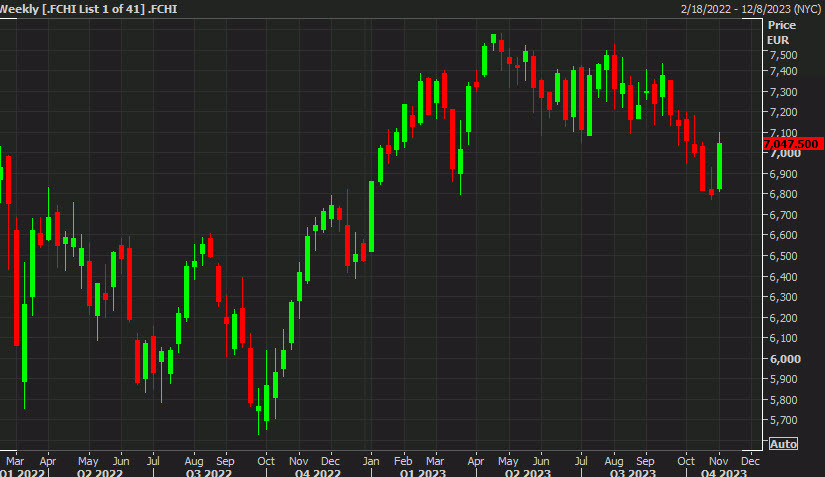Click the 5,700 price axis label
825x477 pixels.
(782, 421)
